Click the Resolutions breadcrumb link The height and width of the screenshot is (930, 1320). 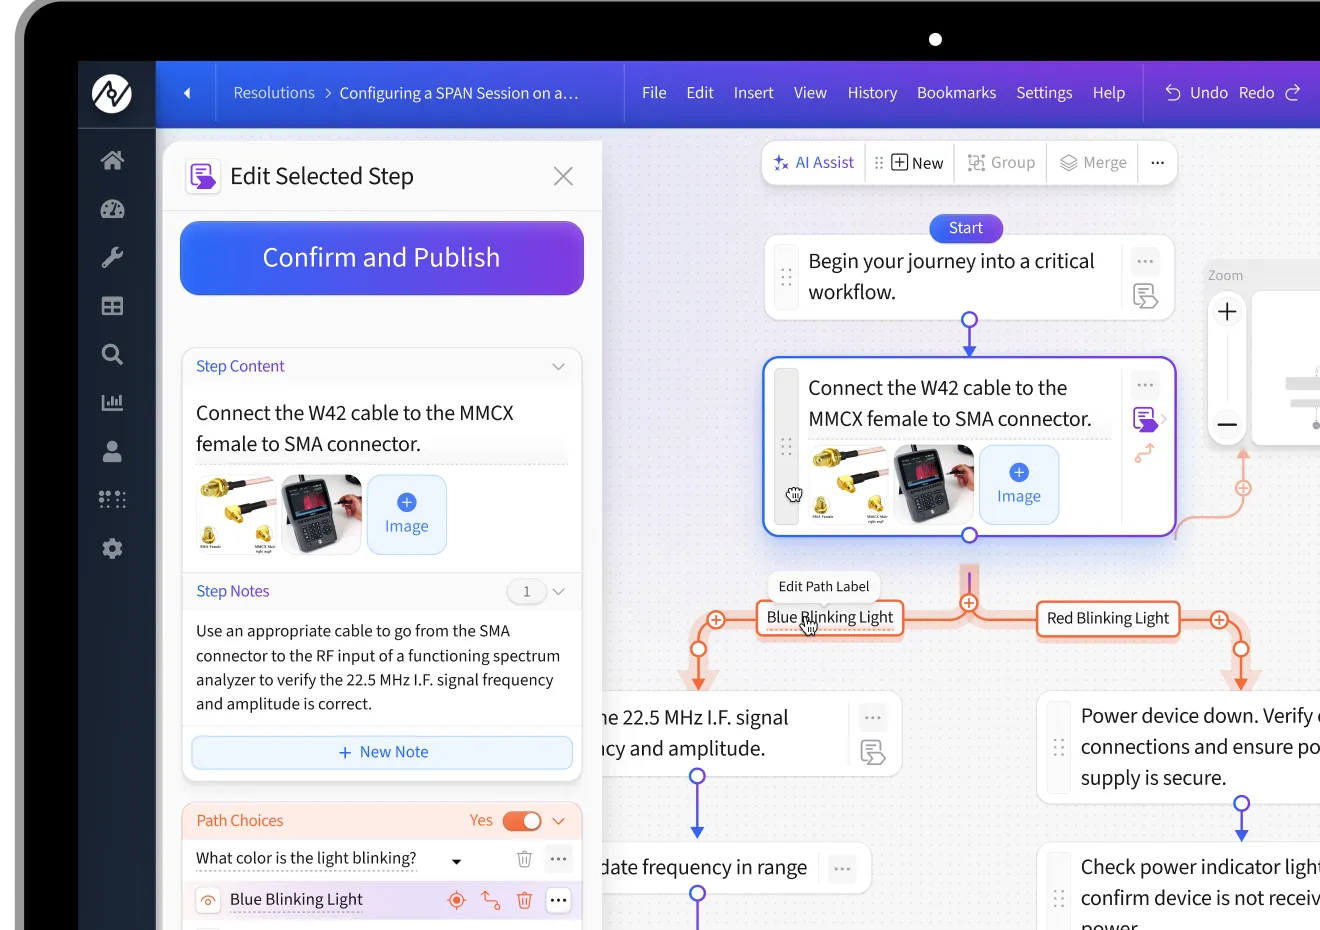[x=274, y=93]
